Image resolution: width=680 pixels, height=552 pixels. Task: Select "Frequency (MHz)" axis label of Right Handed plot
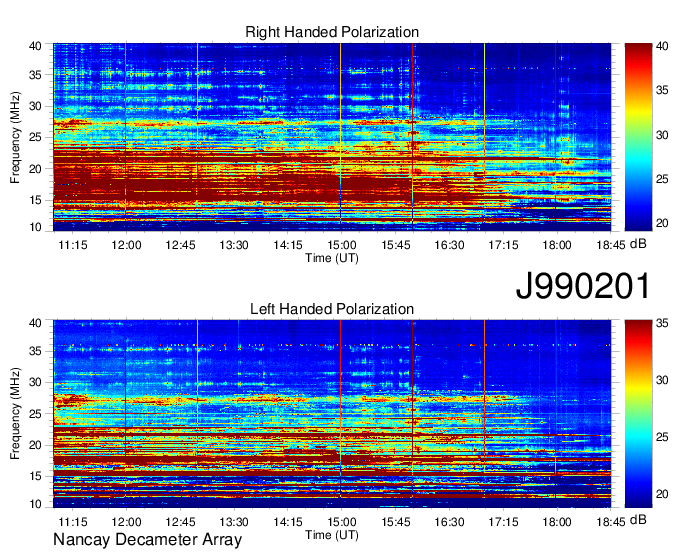point(15,137)
